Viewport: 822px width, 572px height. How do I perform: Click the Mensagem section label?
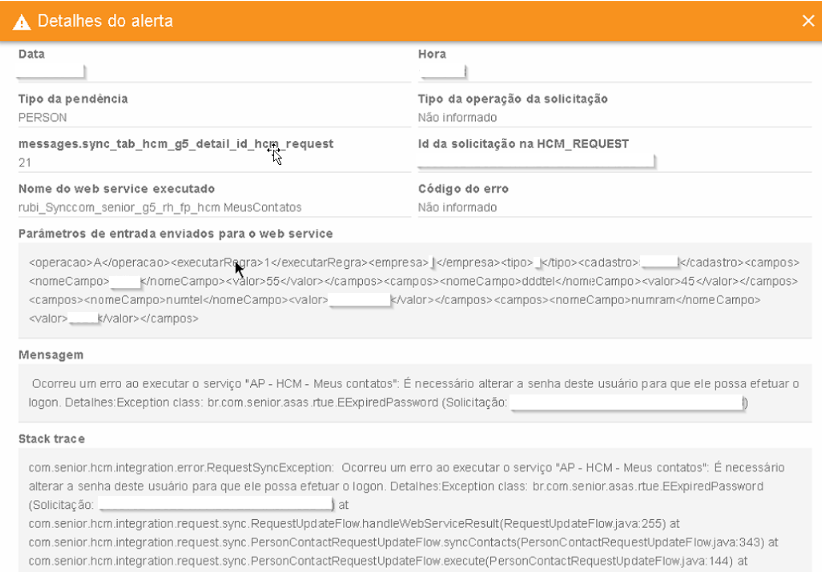tap(51, 354)
